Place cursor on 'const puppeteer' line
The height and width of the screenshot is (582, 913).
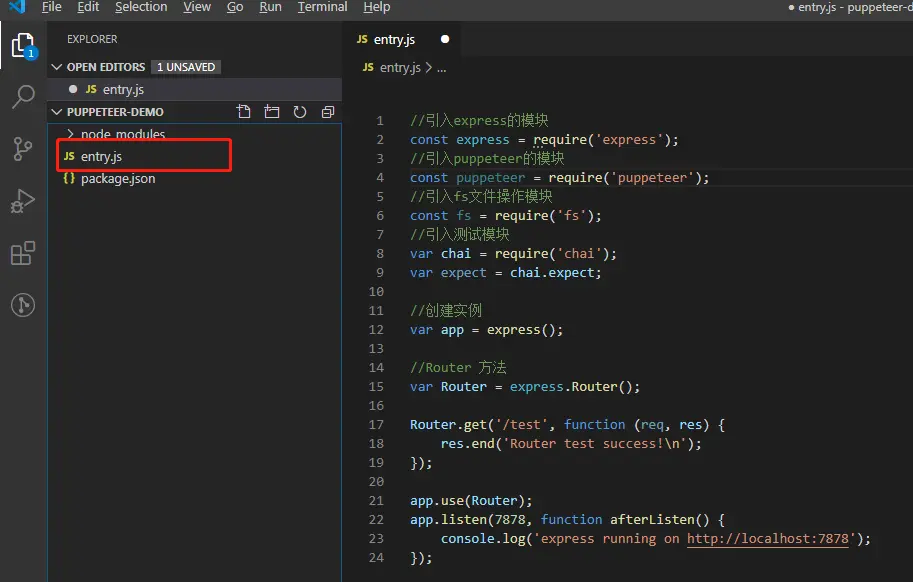point(559,178)
